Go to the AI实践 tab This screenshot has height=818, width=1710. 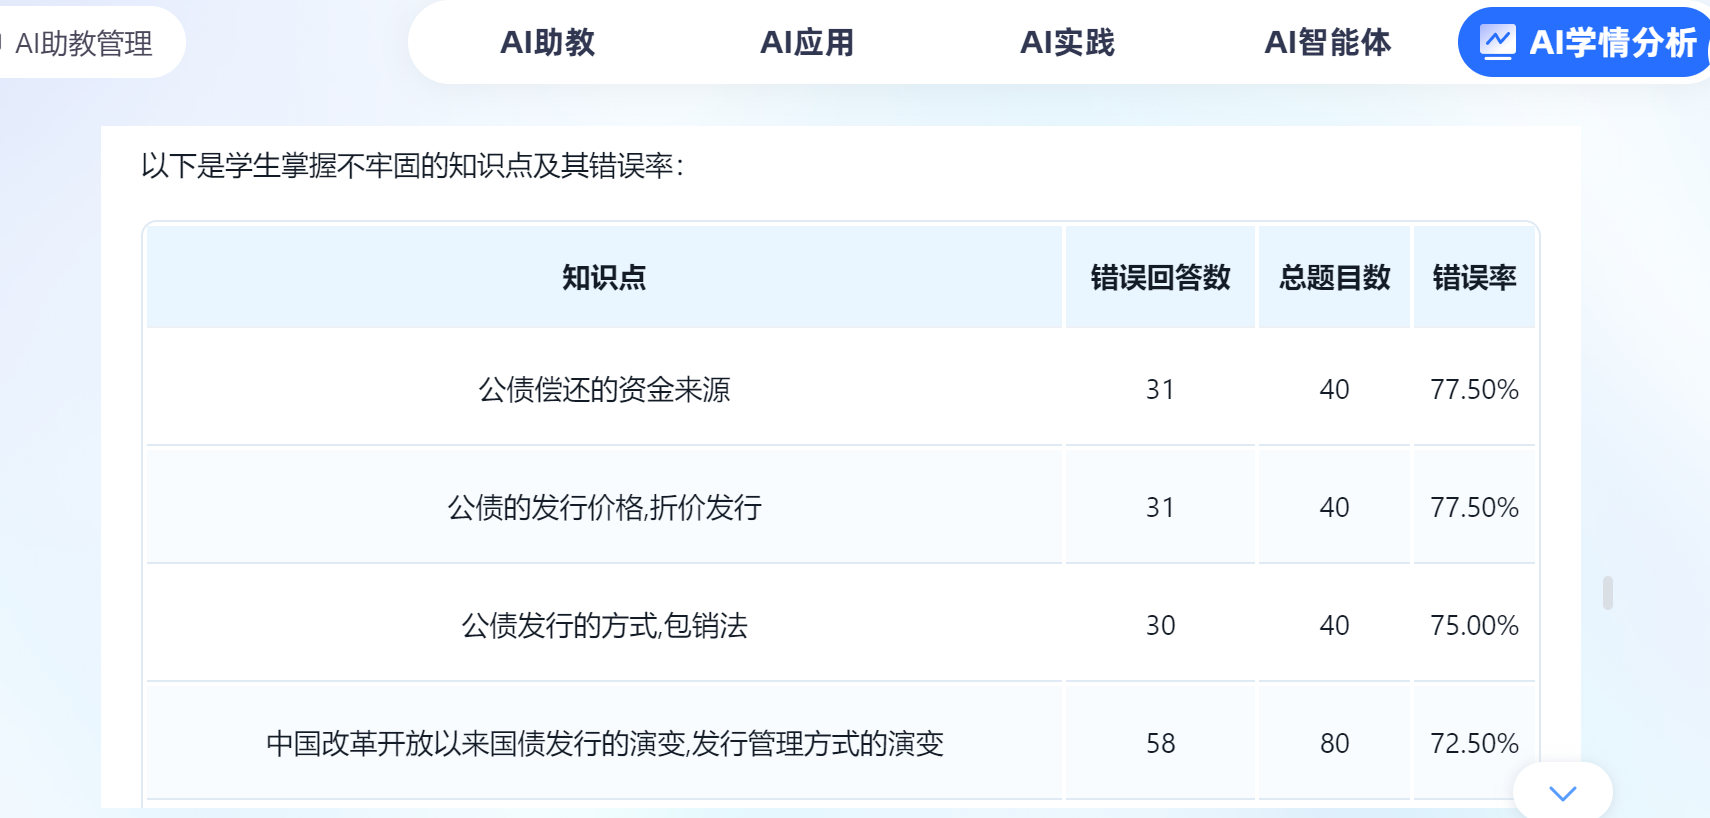tap(1067, 42)
